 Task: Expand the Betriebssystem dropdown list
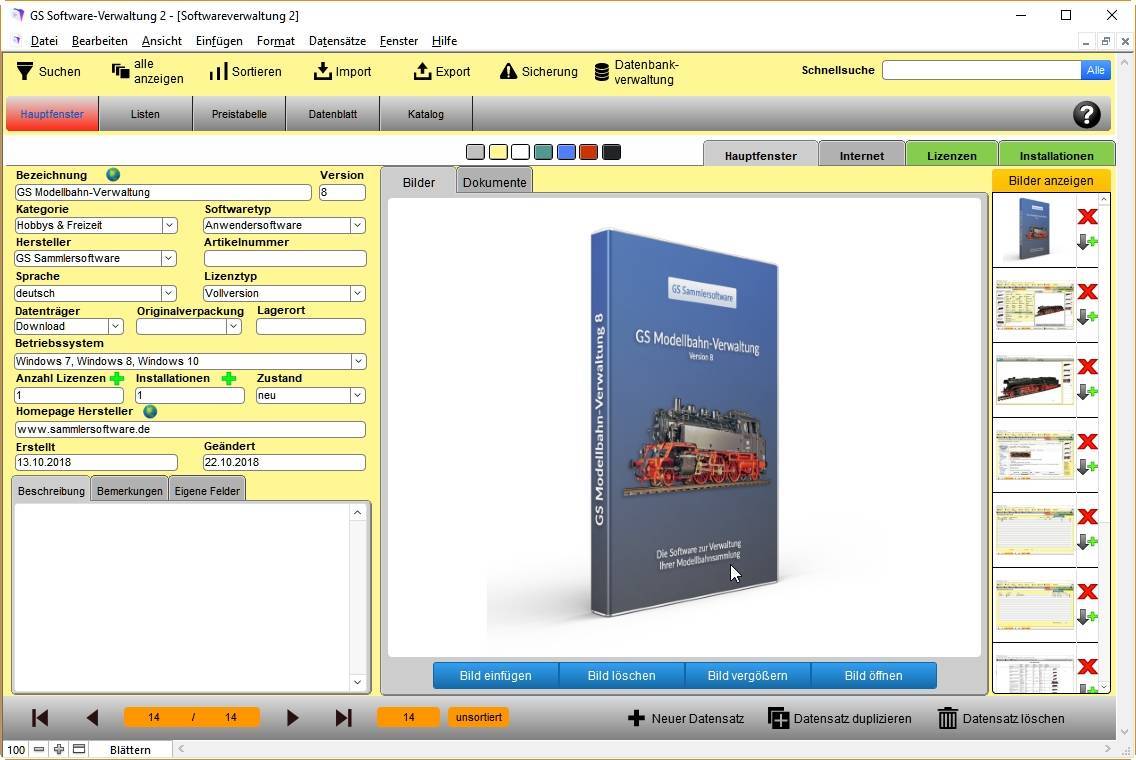click(357, 362)
